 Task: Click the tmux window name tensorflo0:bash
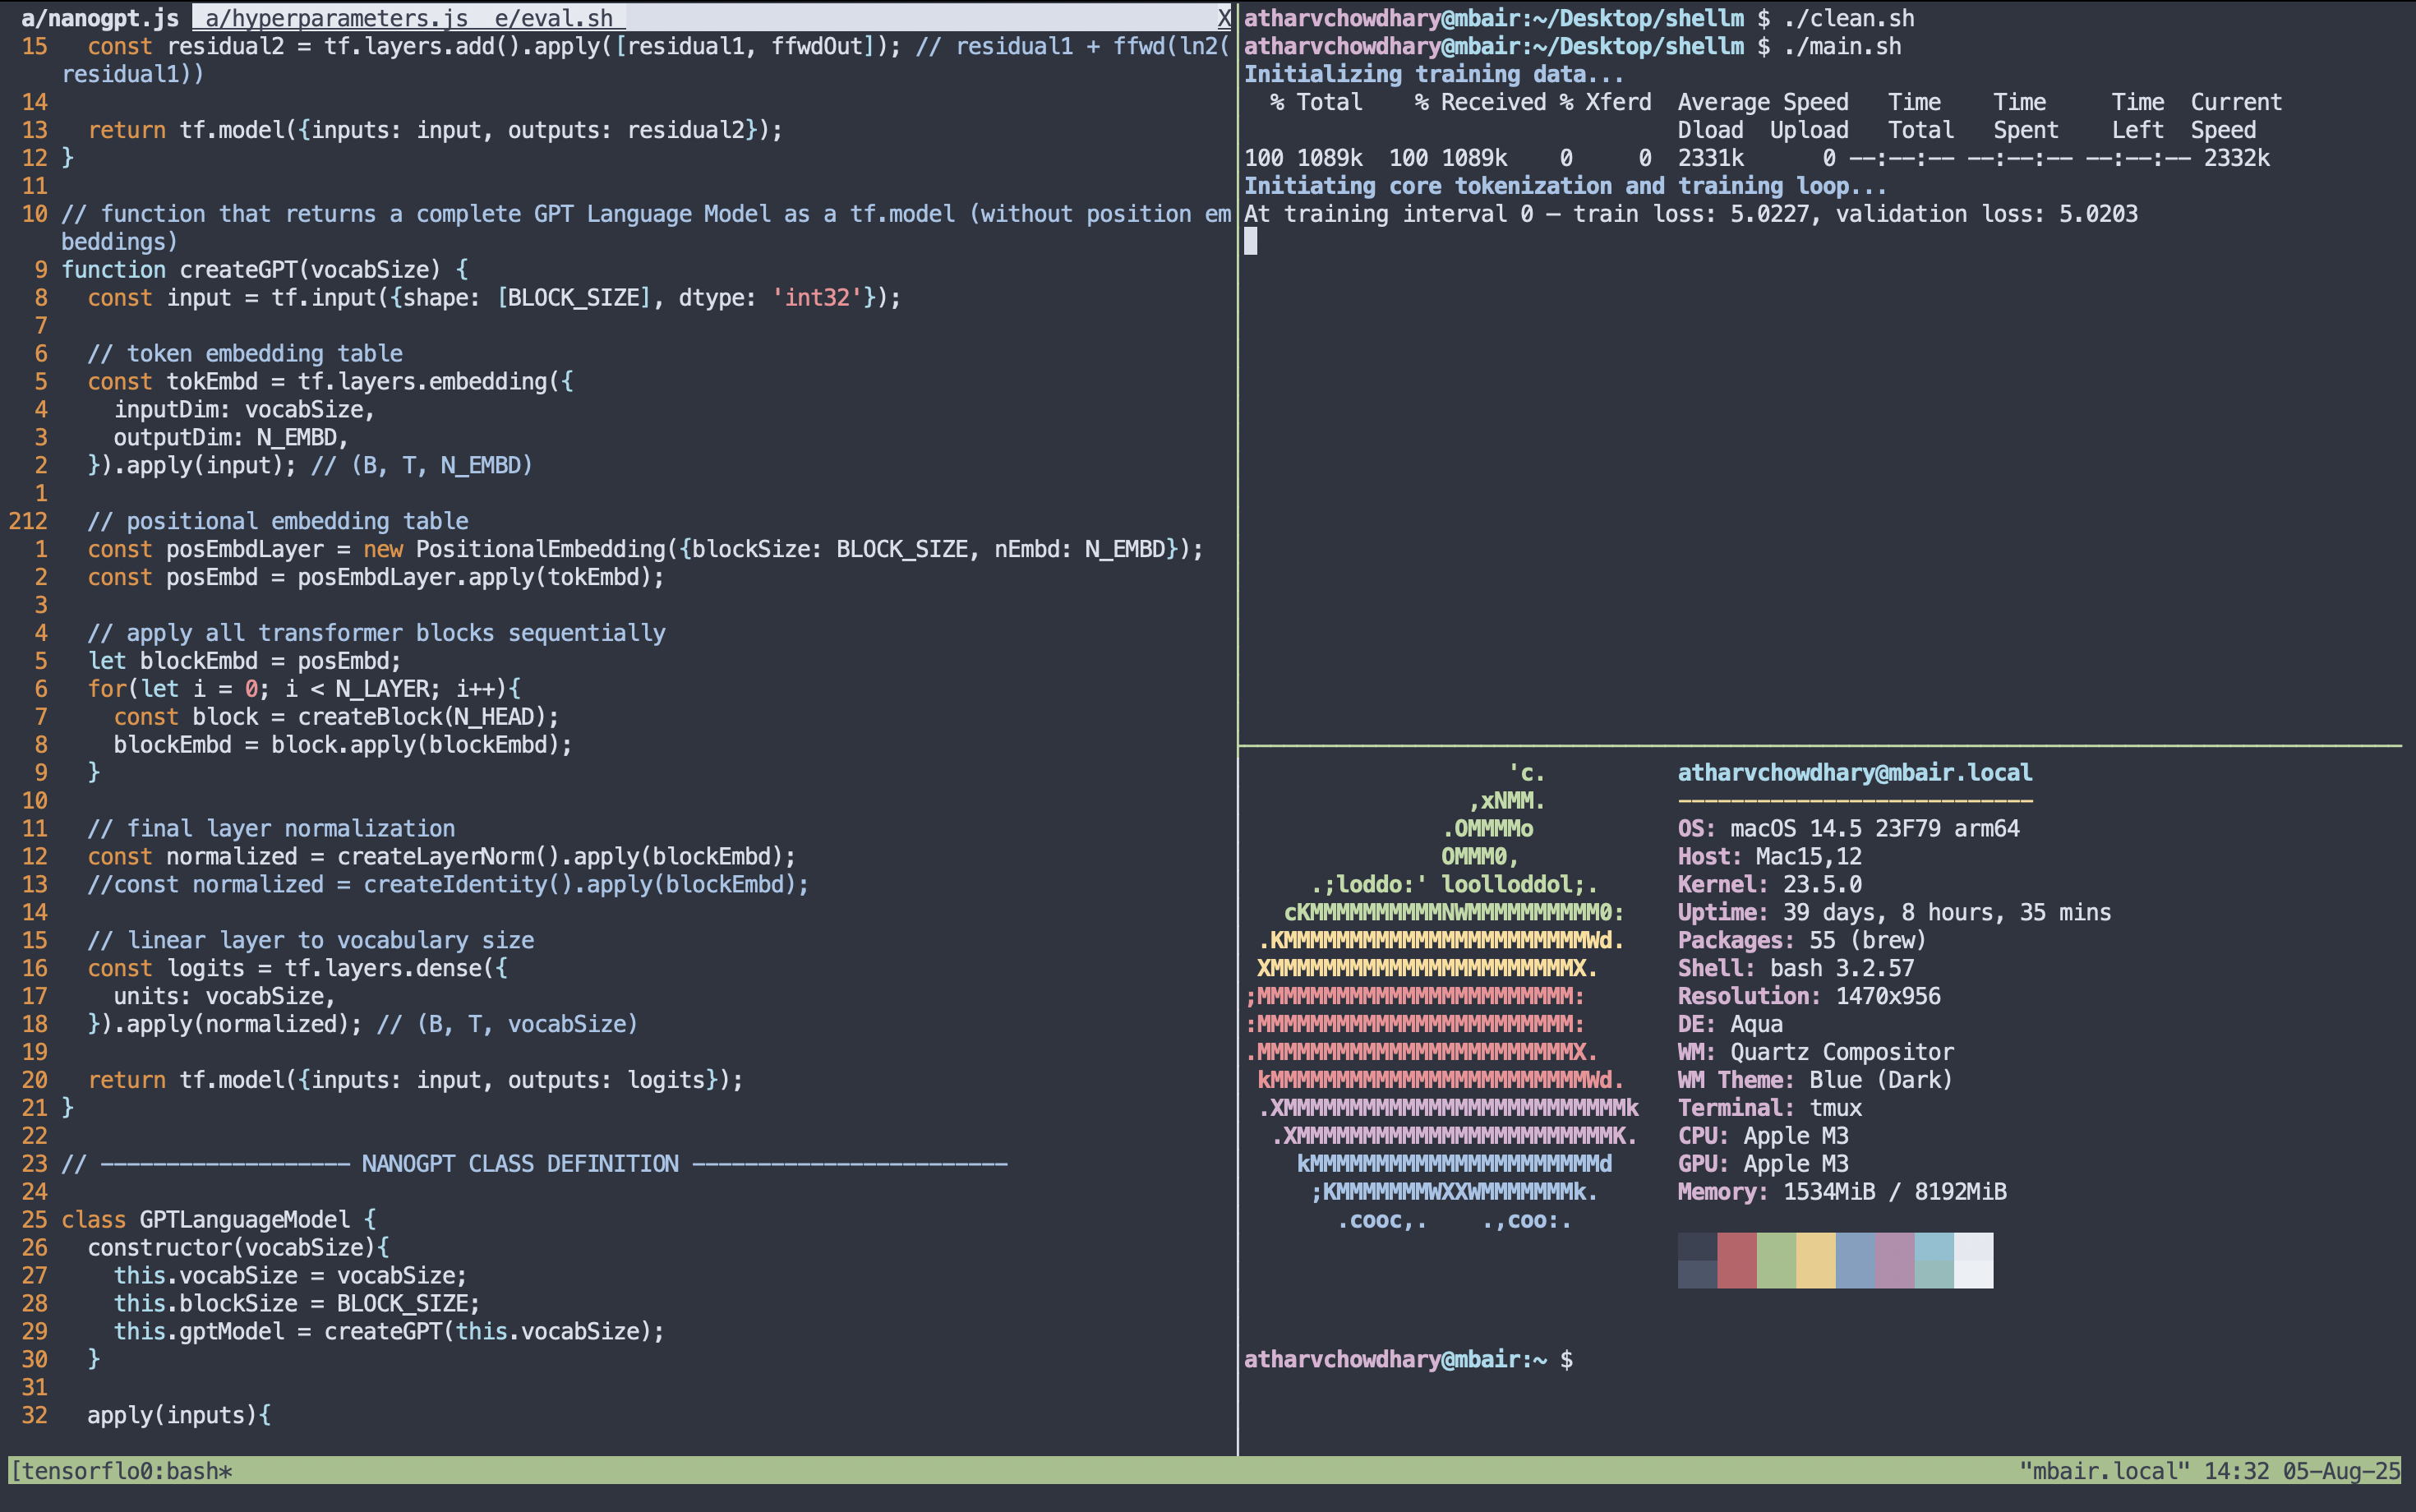click(124, 1471)
